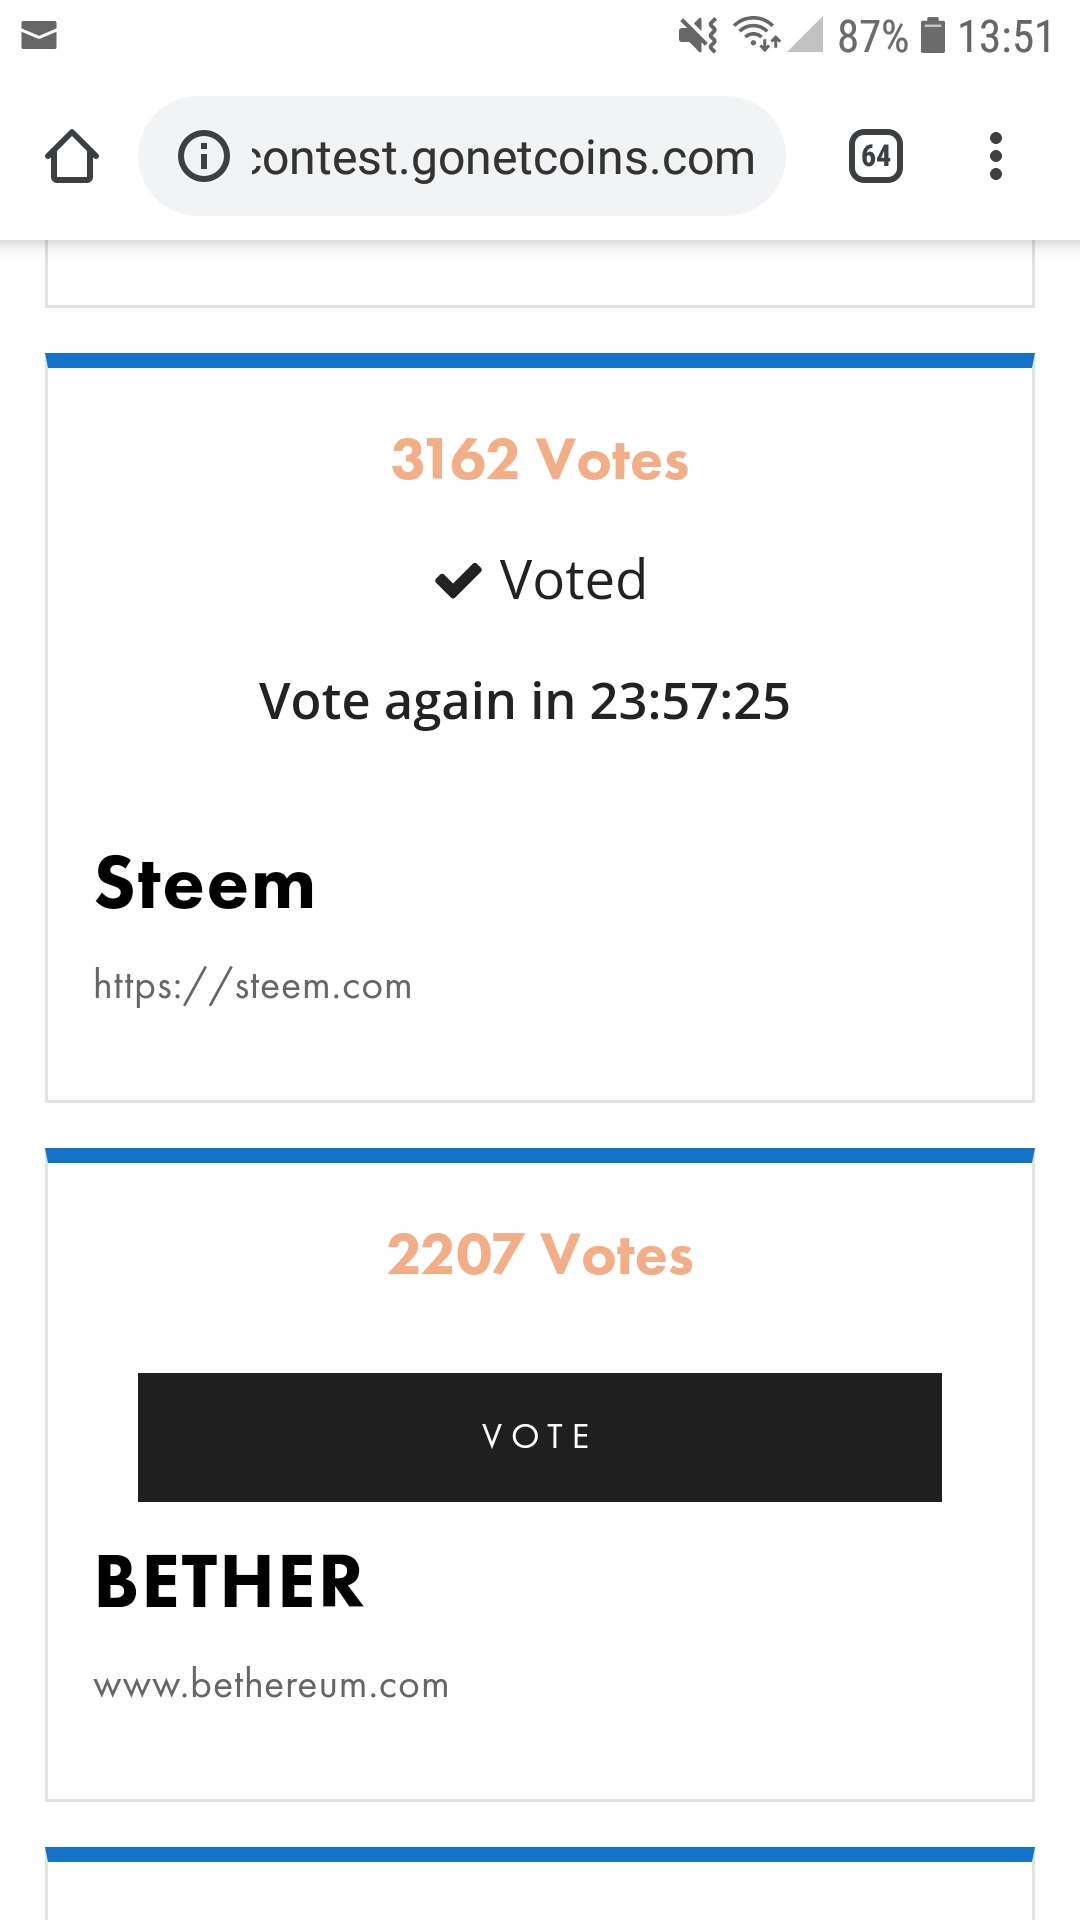Screen dimensions: 1080x1920
Task: Tap the mail notification icon in status bar
Action: tap(39, 36)
